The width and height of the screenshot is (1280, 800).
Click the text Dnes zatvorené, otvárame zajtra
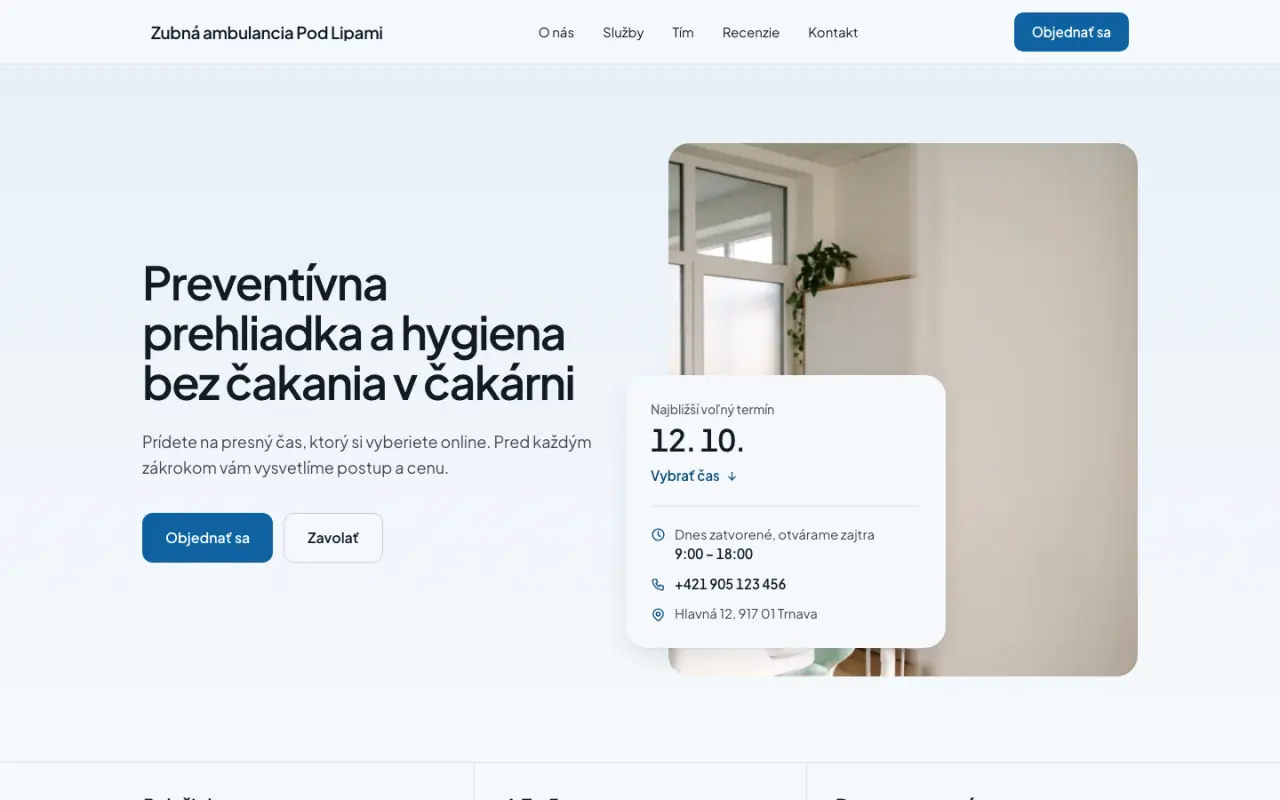(x=775, y=535)
